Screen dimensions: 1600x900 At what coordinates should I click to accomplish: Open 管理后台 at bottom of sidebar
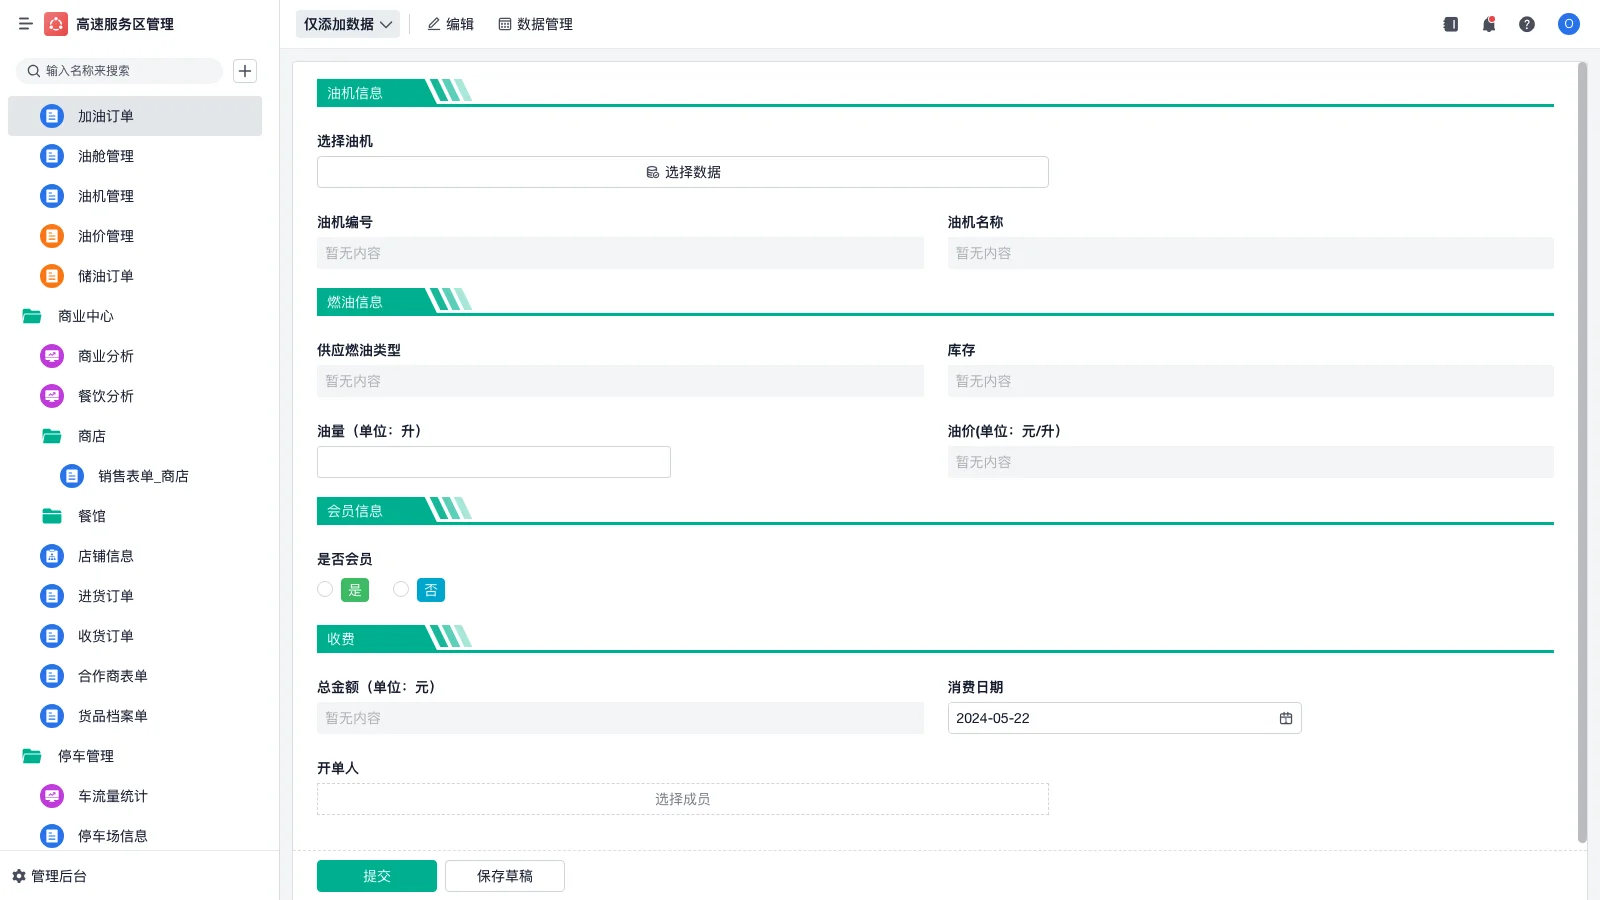click(x=55, y=876)
